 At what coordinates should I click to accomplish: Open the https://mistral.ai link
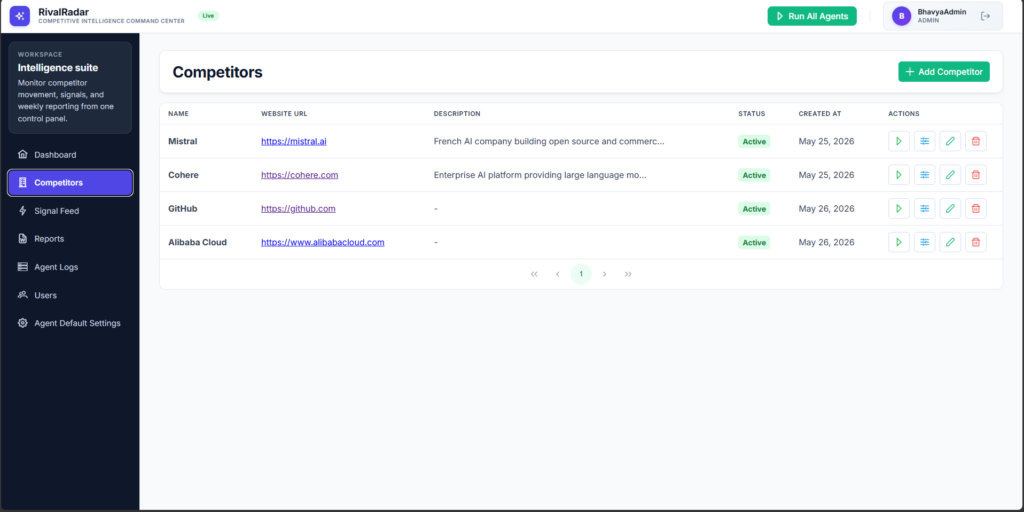point(294,141)
